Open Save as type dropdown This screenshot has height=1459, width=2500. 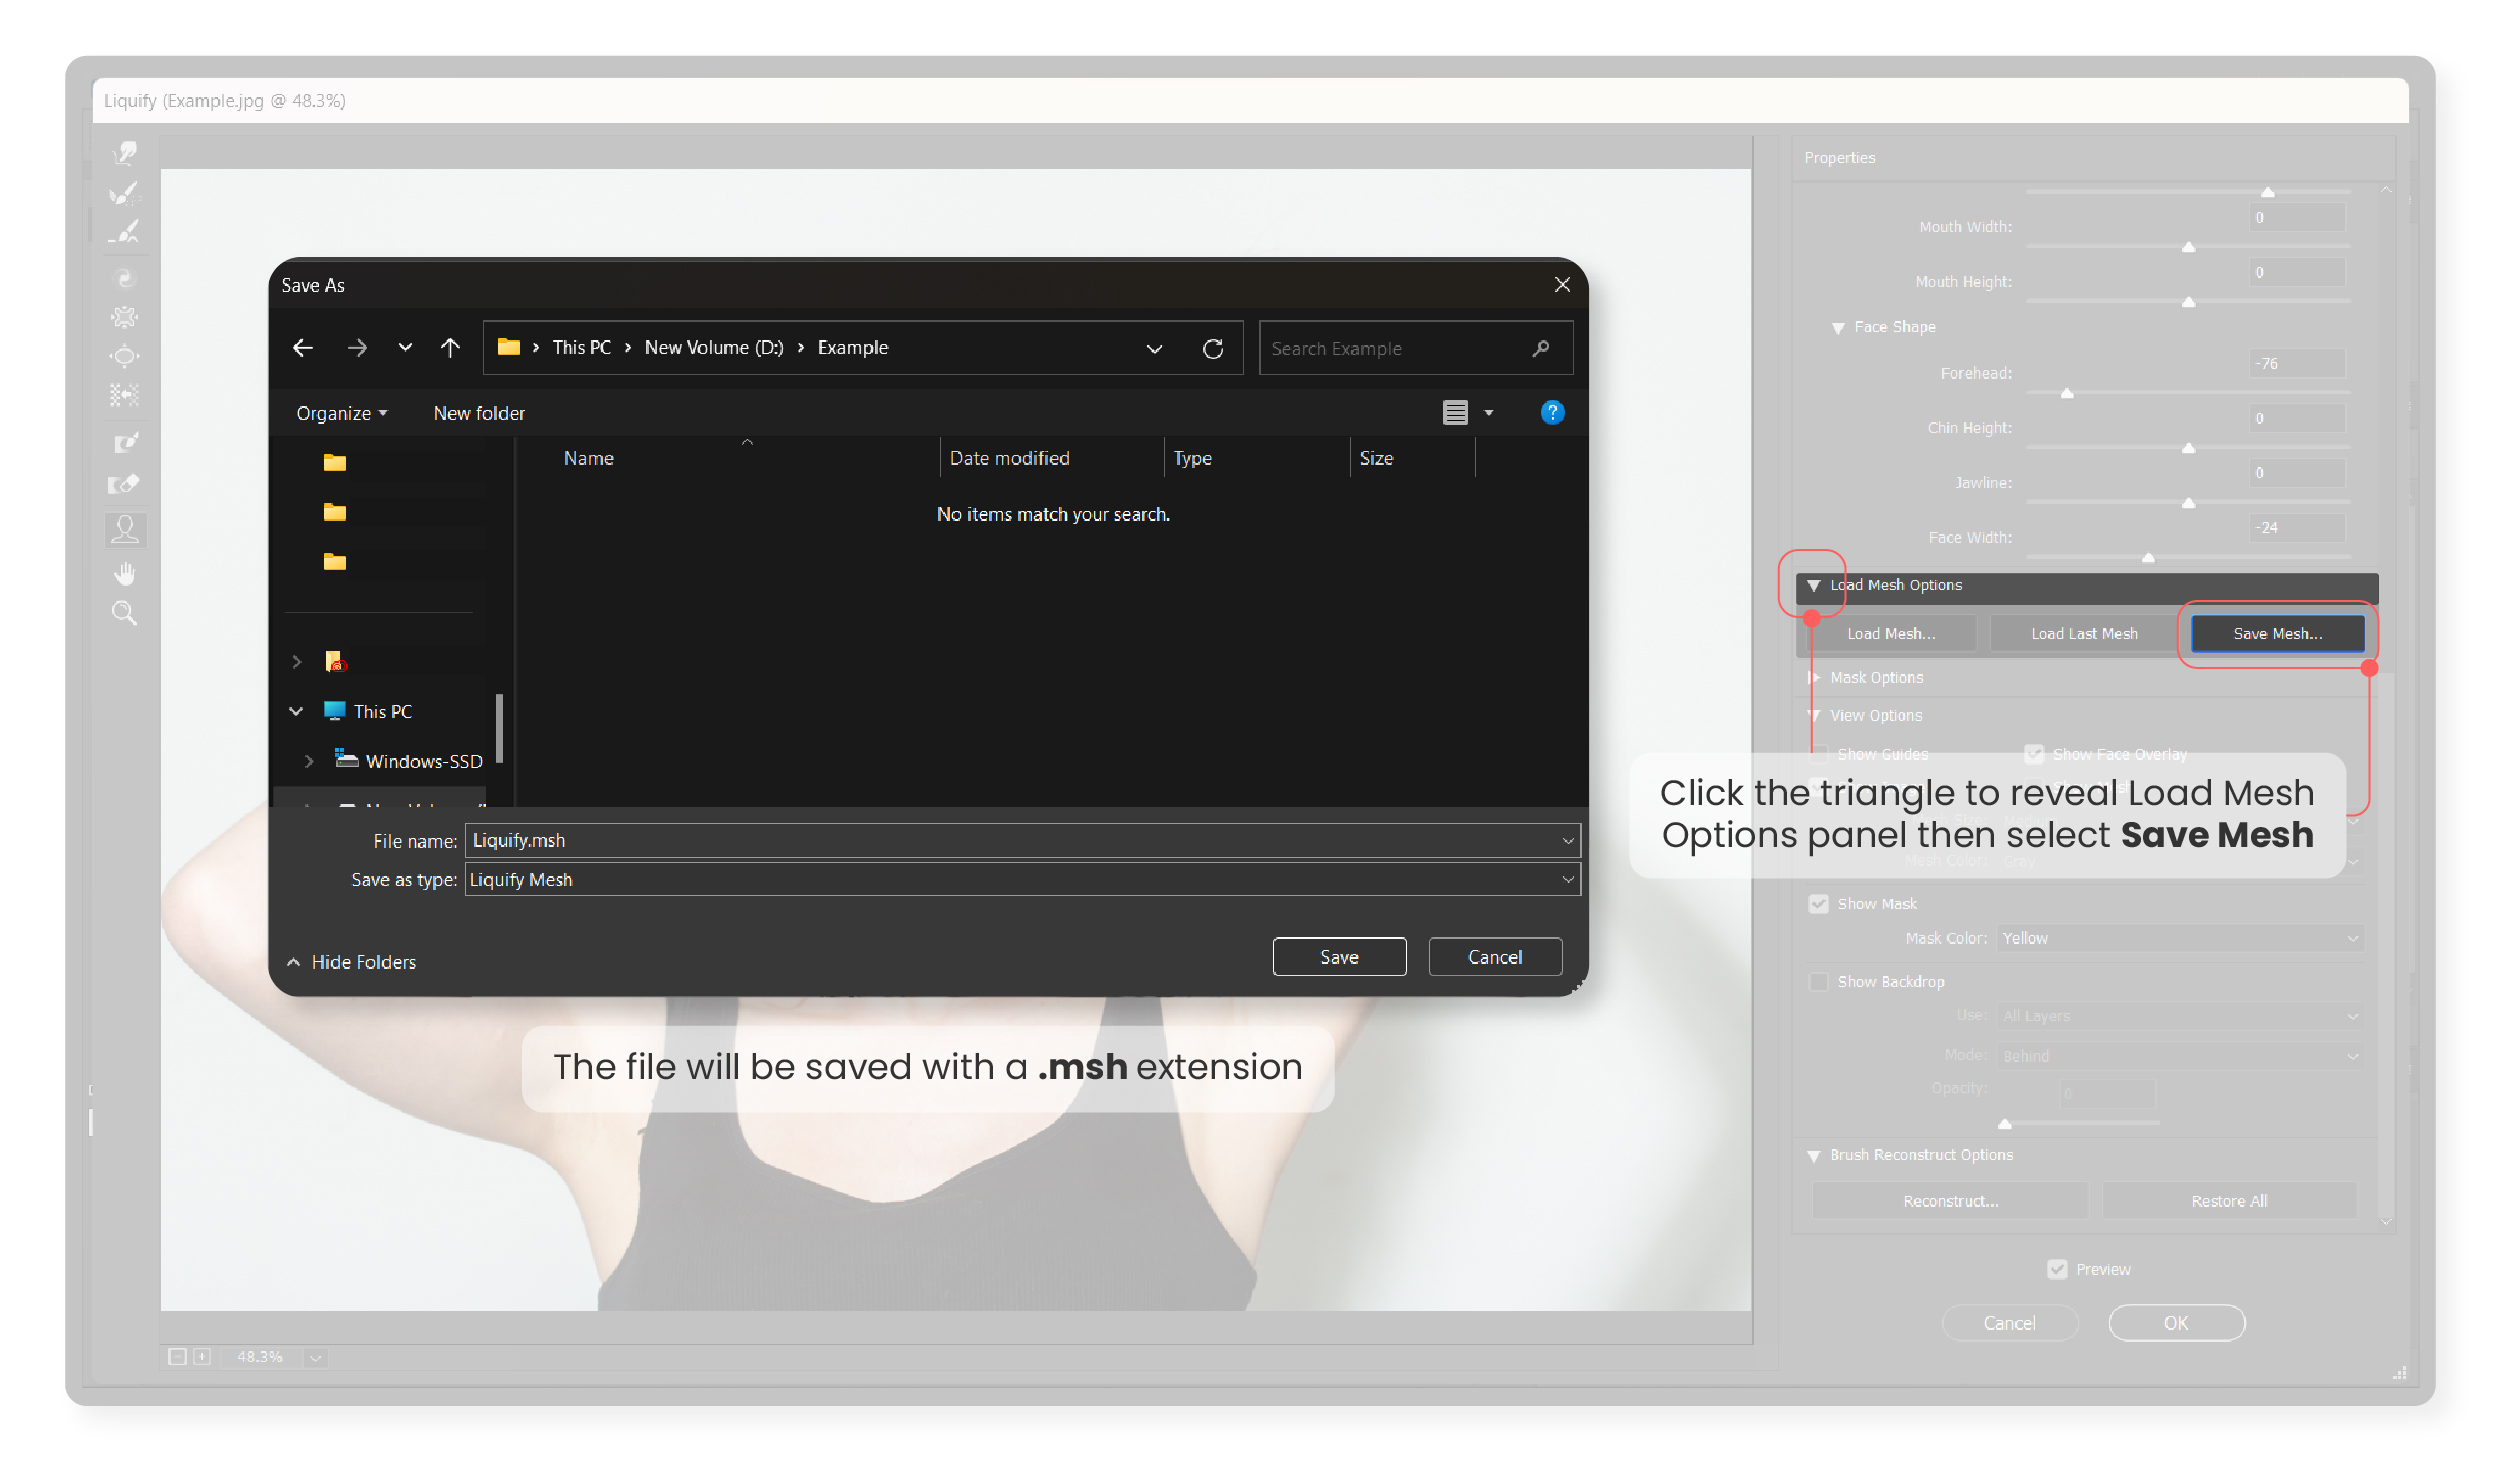[x=1022, y=879]
